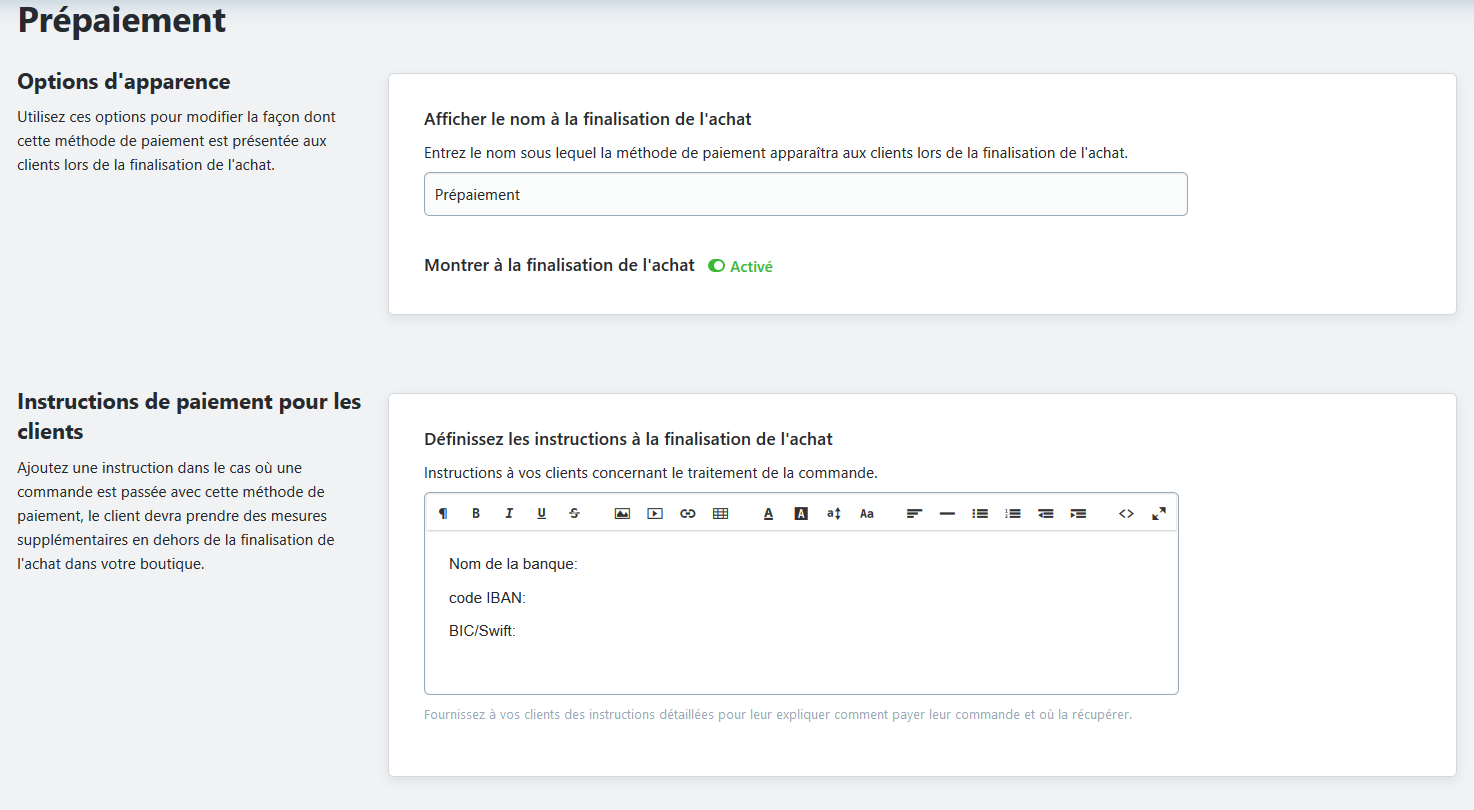Click the 'Nom de la banque:' line
The image size is (1474, 810).
513,564
